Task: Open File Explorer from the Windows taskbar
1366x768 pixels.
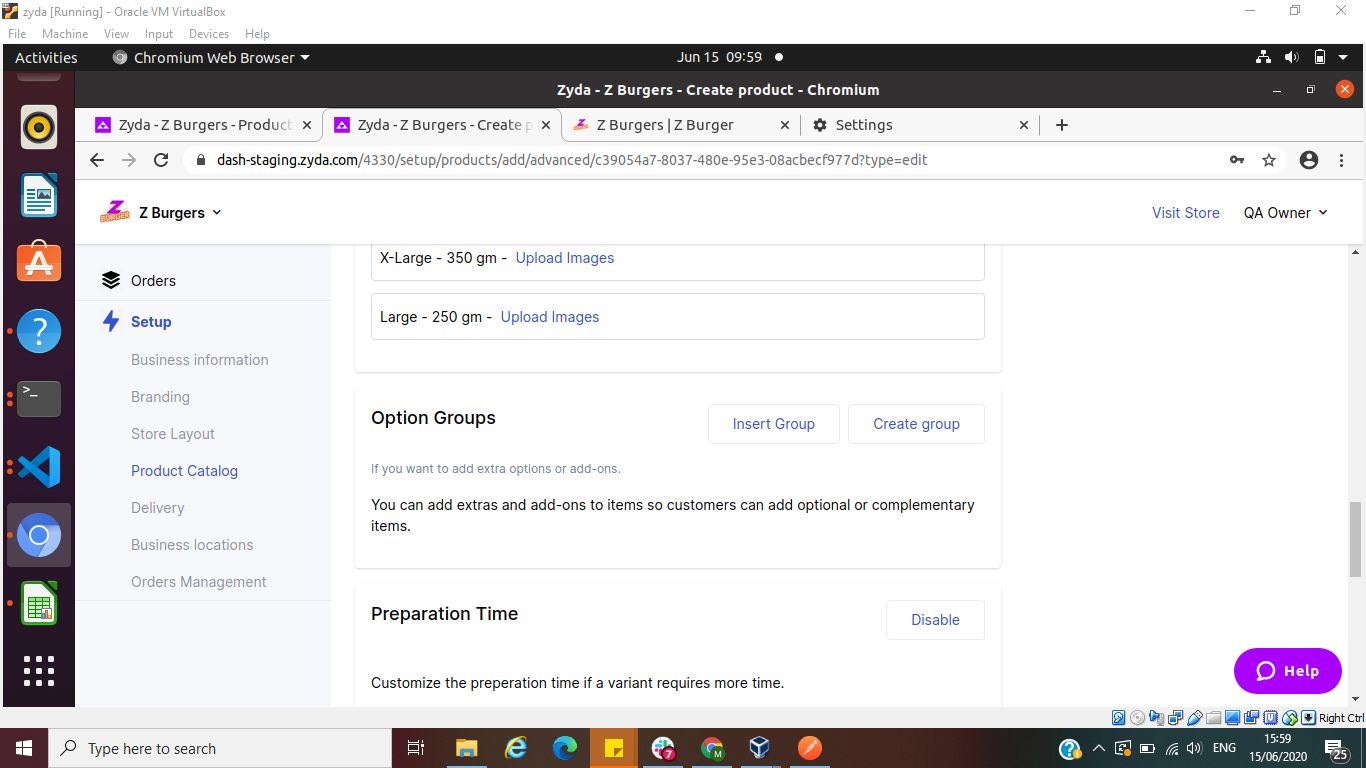Action: click(x=467, y=748)
